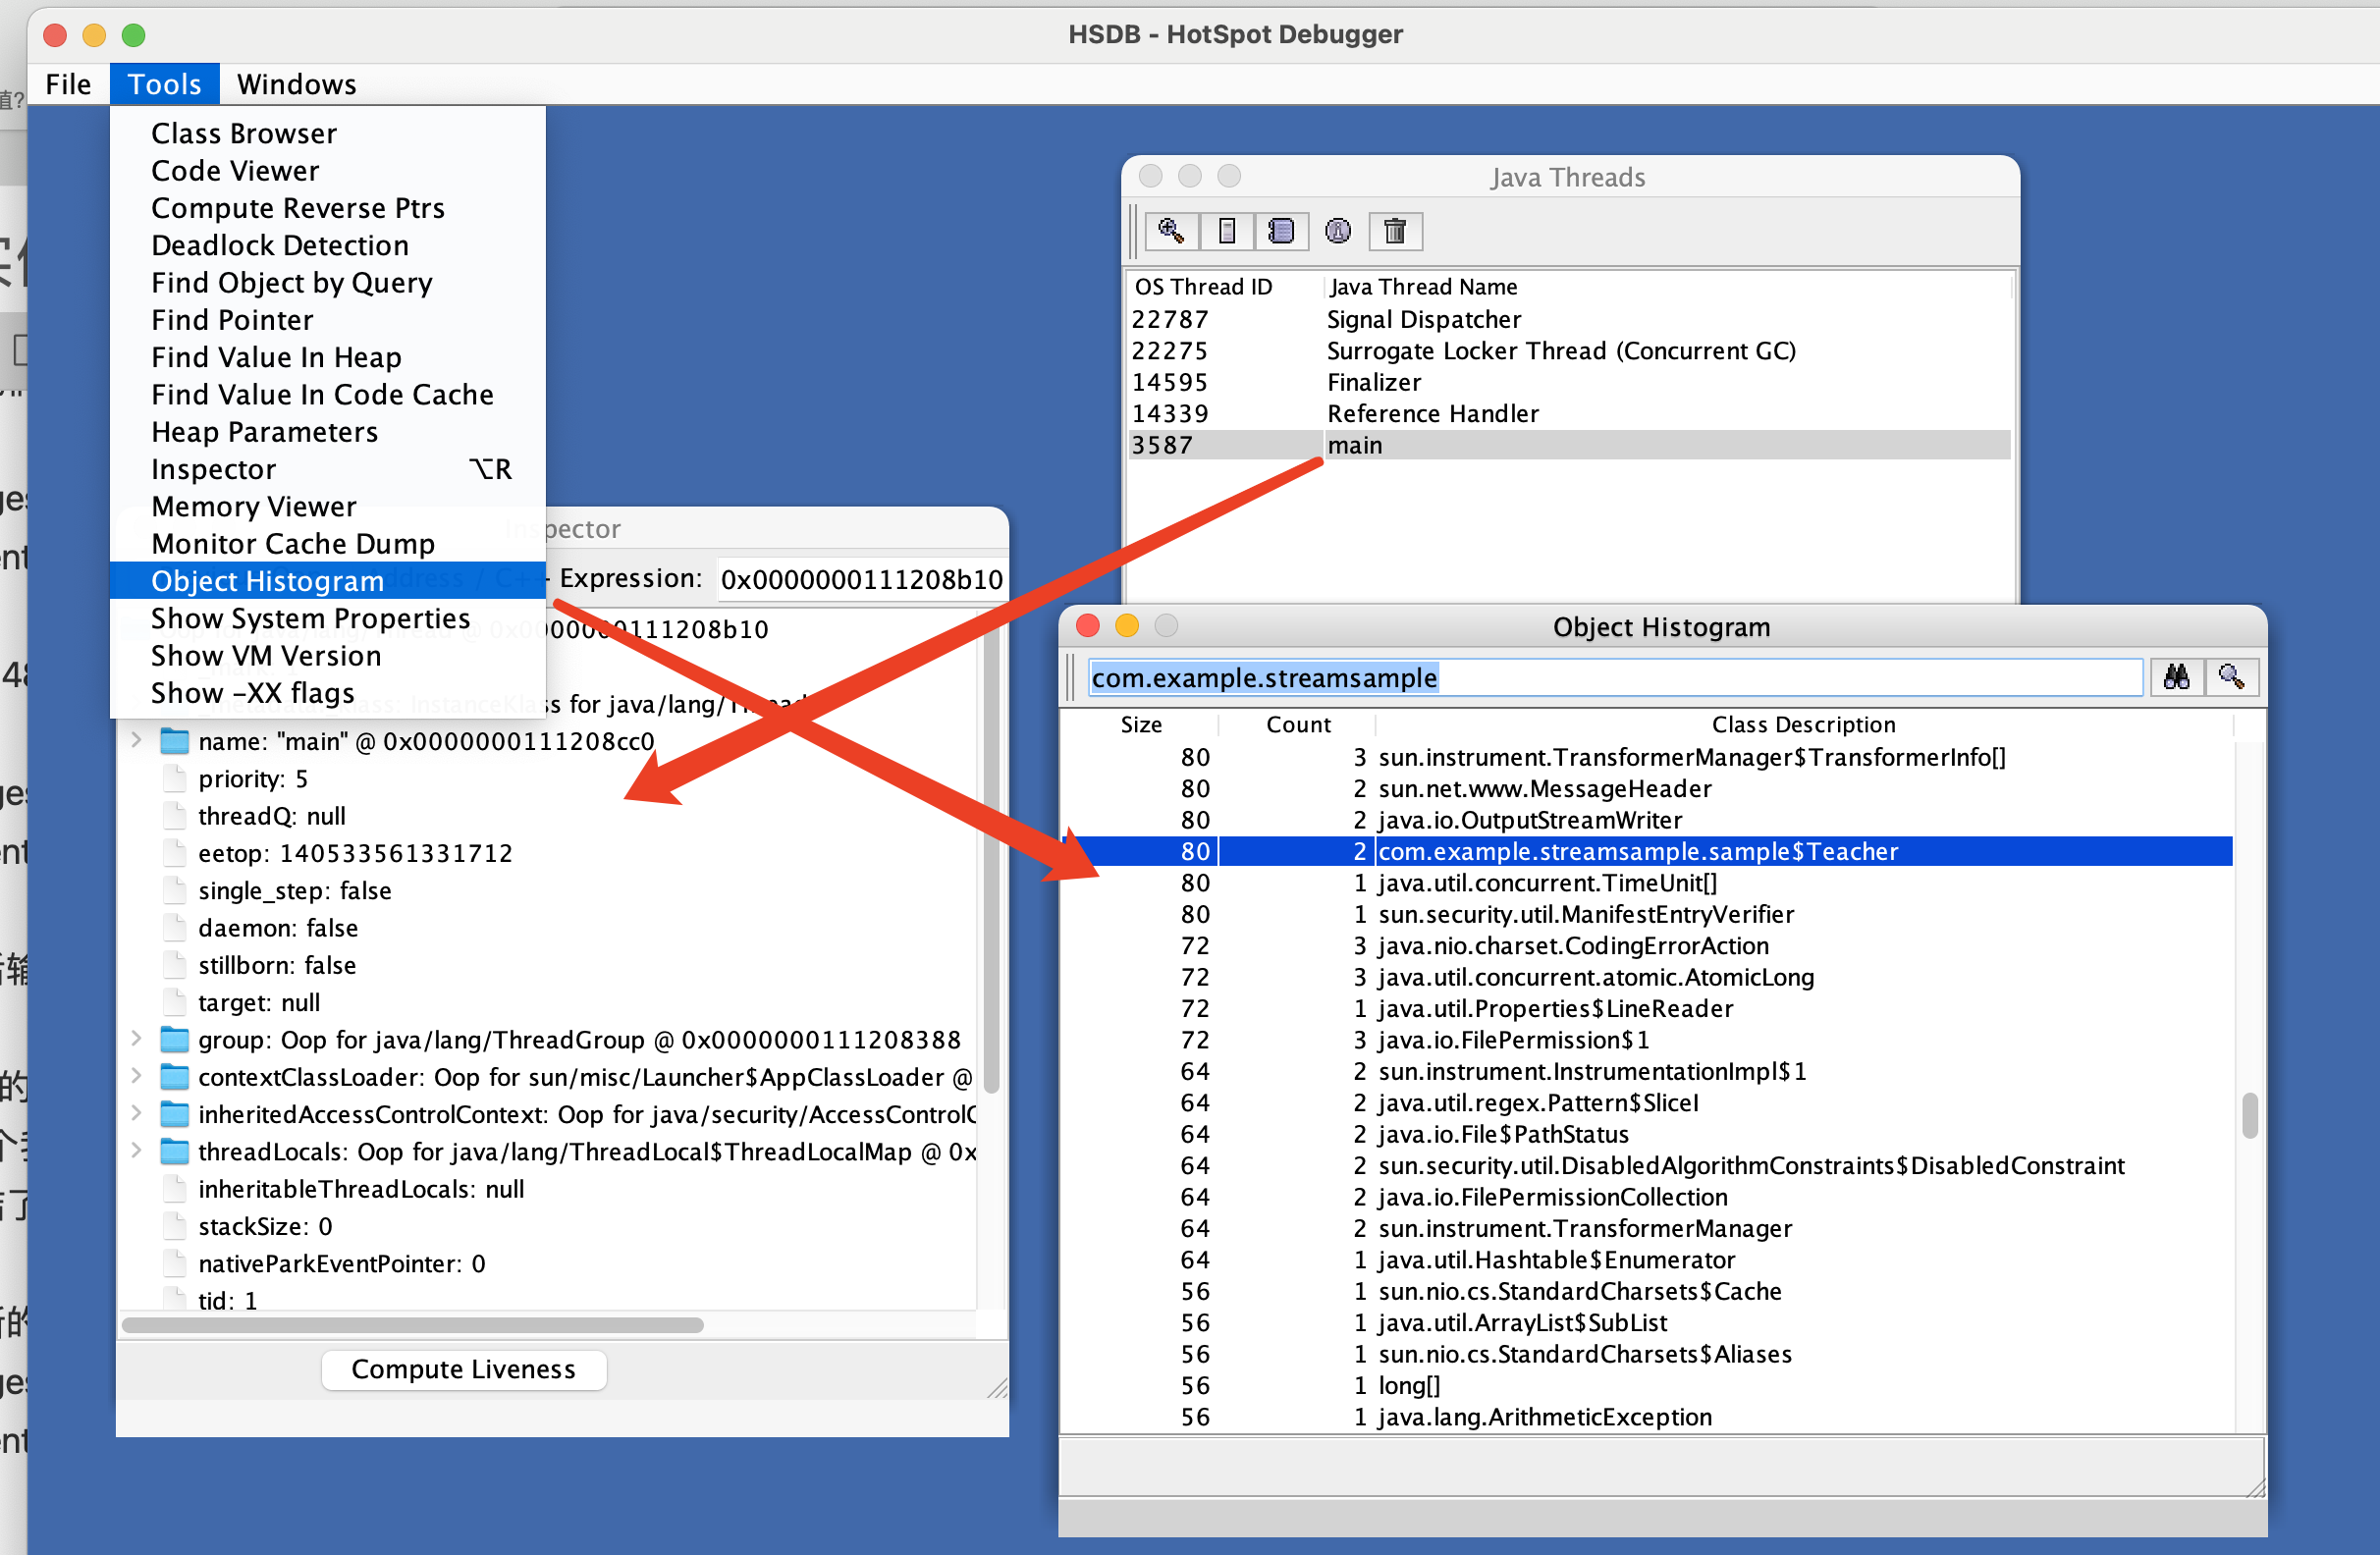
Task: Expand the contextClassLoader tree node
Action: [x=137, y=1077]
